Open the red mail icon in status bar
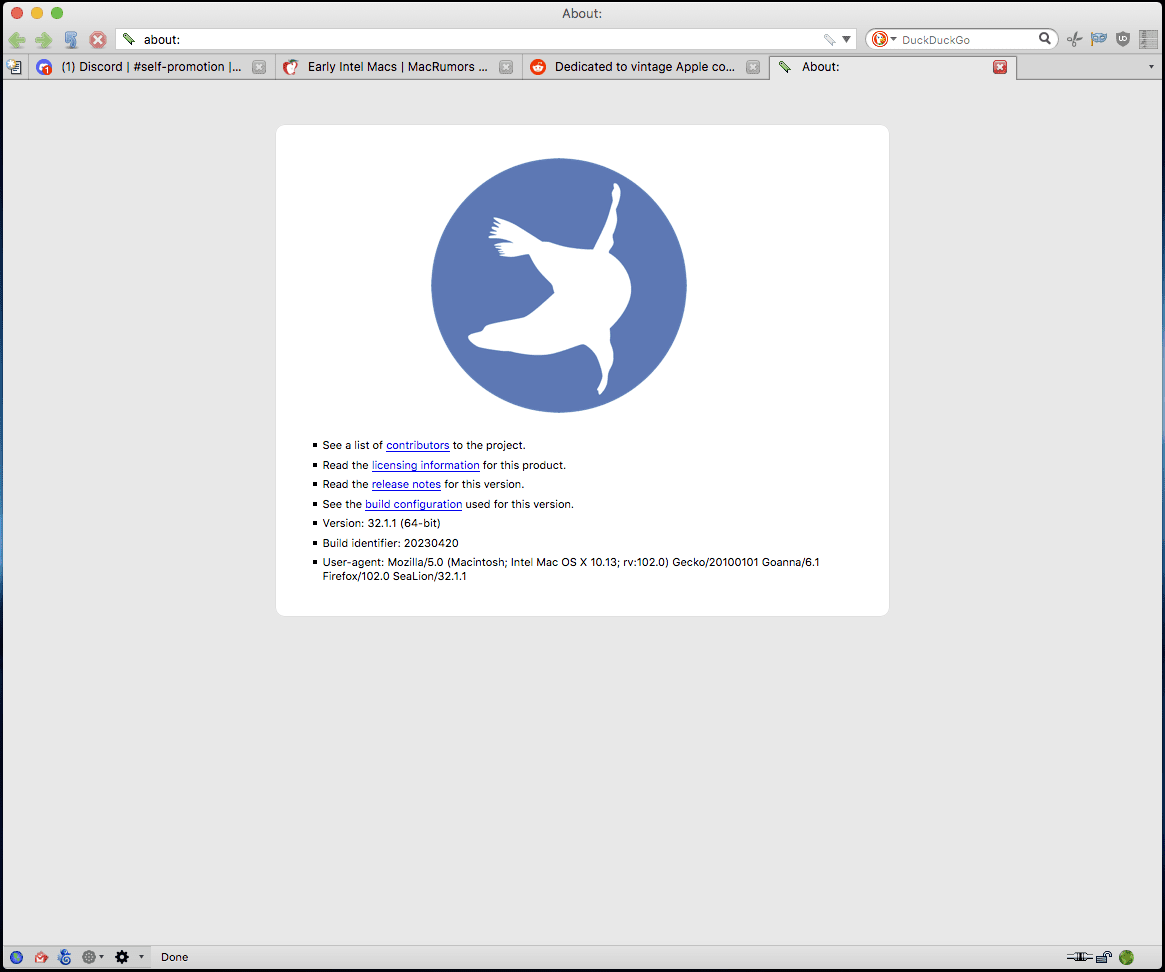Image resolution: width=1165 pixels, height=972 pixels. coord(41,957)
